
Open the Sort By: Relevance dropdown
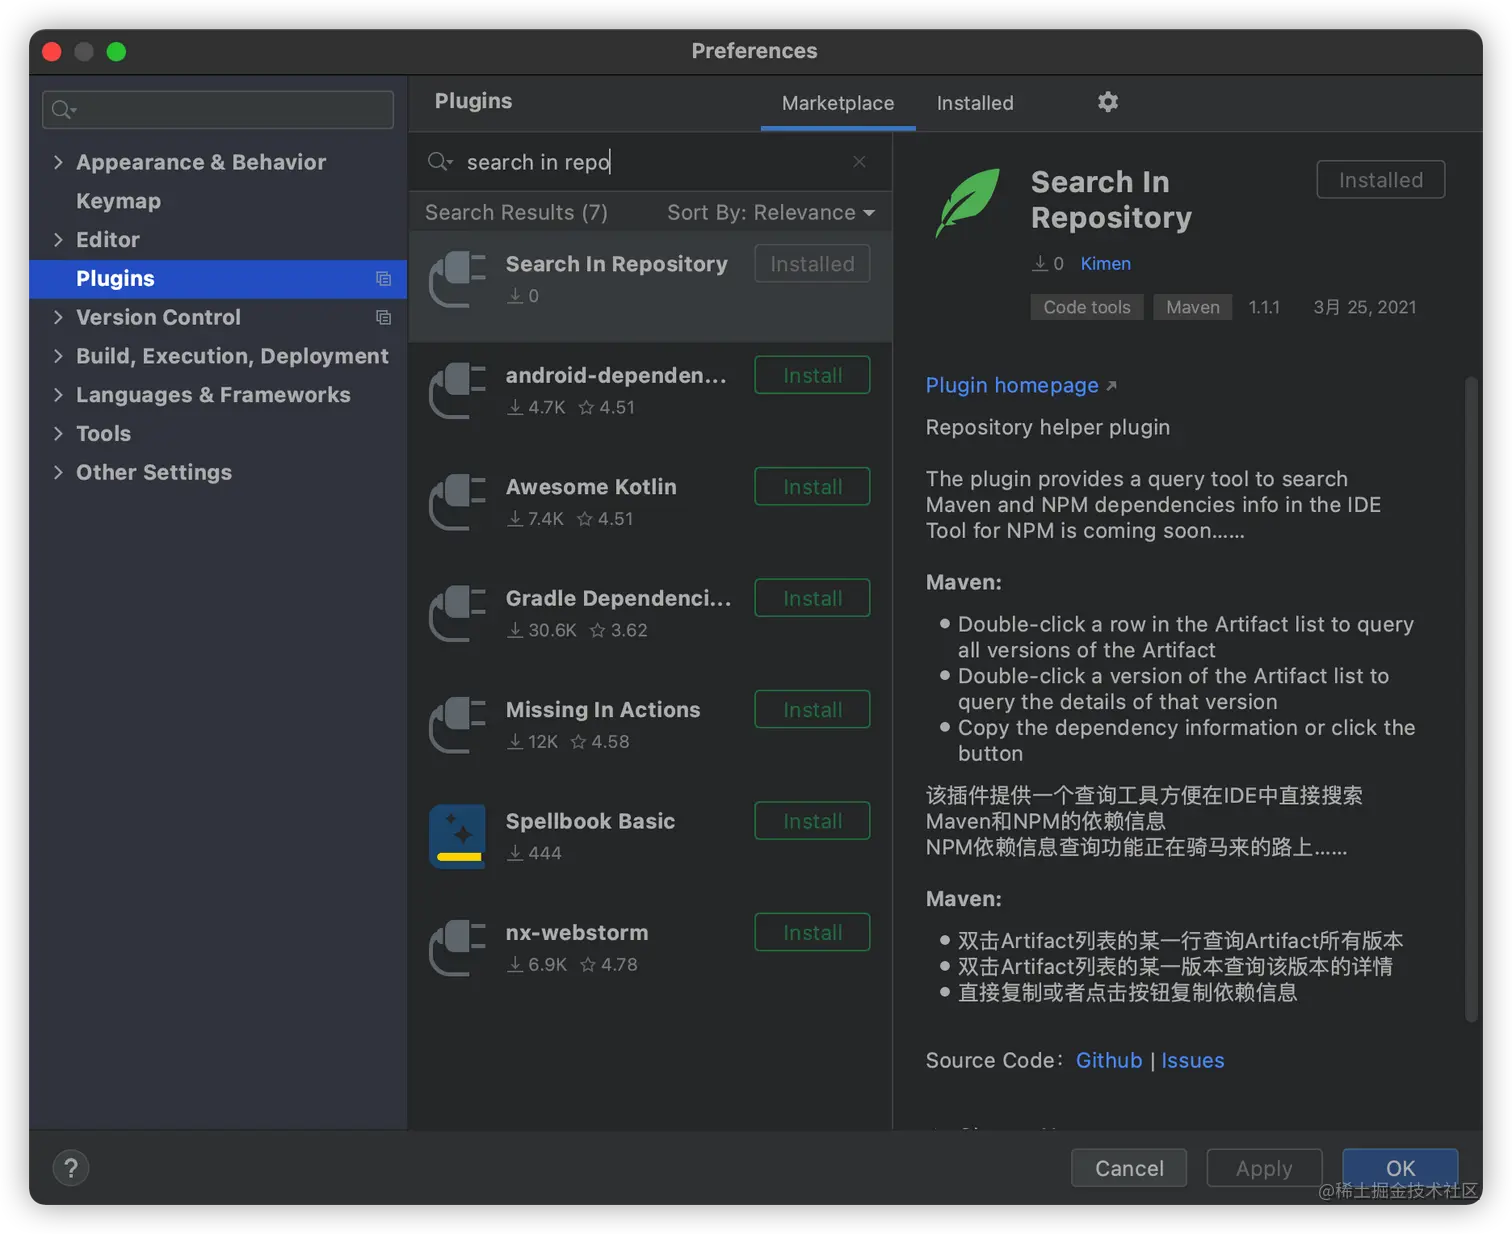(x=771, y=213)
